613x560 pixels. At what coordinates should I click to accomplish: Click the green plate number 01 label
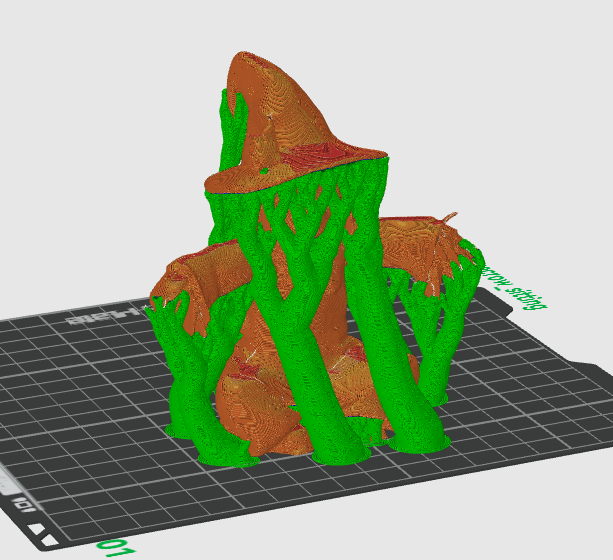pyautogui.click(x=116, y=547)
